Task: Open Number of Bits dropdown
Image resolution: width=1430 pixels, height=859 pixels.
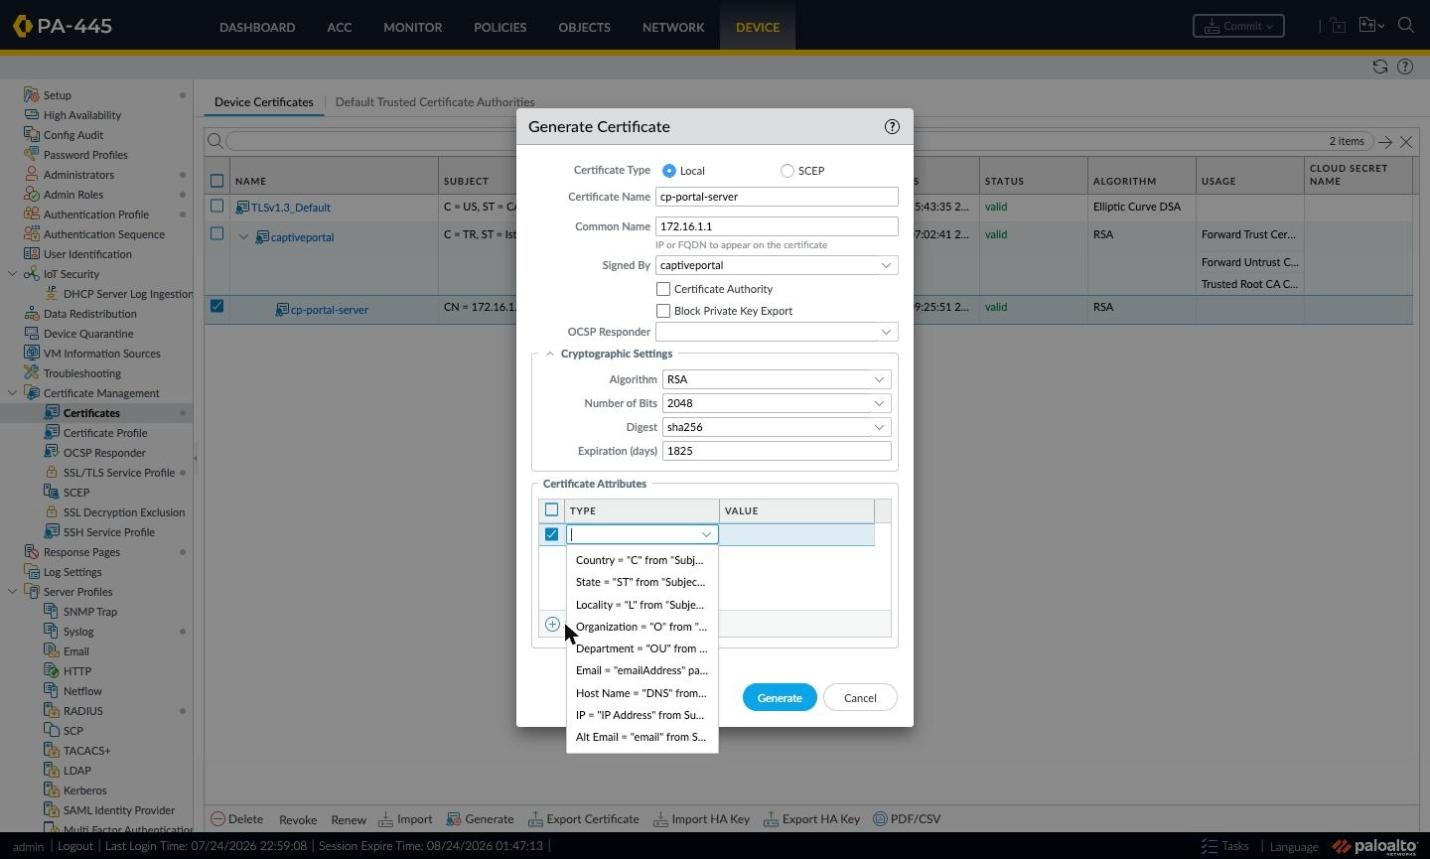Action: point(879,403)
